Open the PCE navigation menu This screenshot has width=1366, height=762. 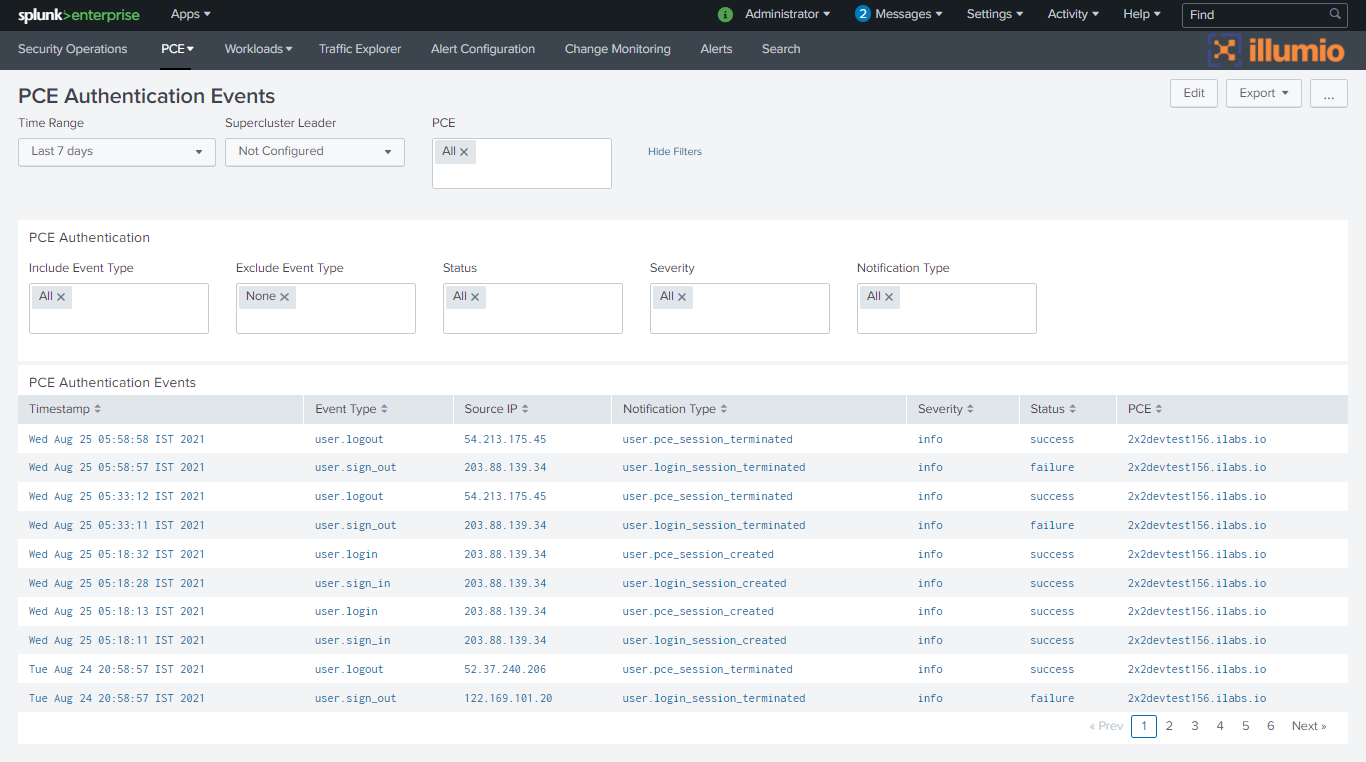[177, 49]
